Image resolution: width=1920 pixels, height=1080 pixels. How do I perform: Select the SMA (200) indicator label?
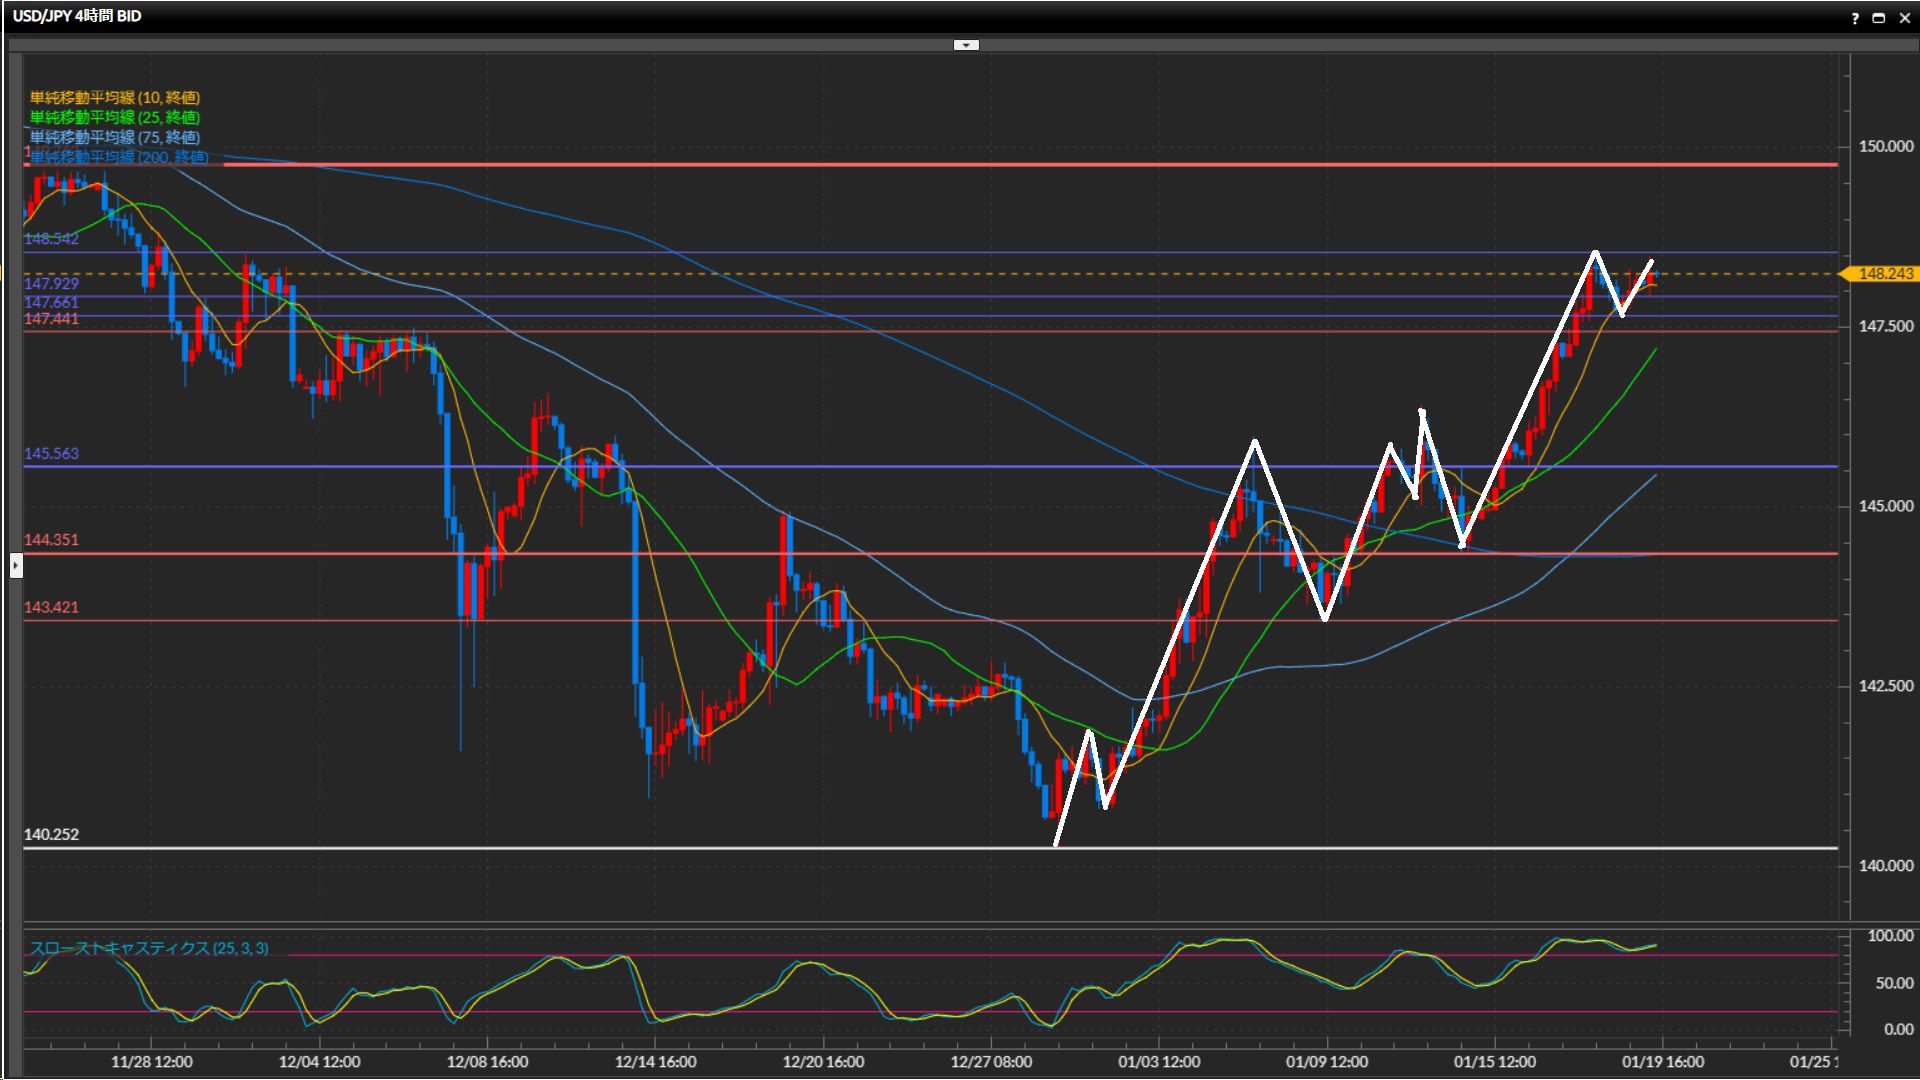118,157
